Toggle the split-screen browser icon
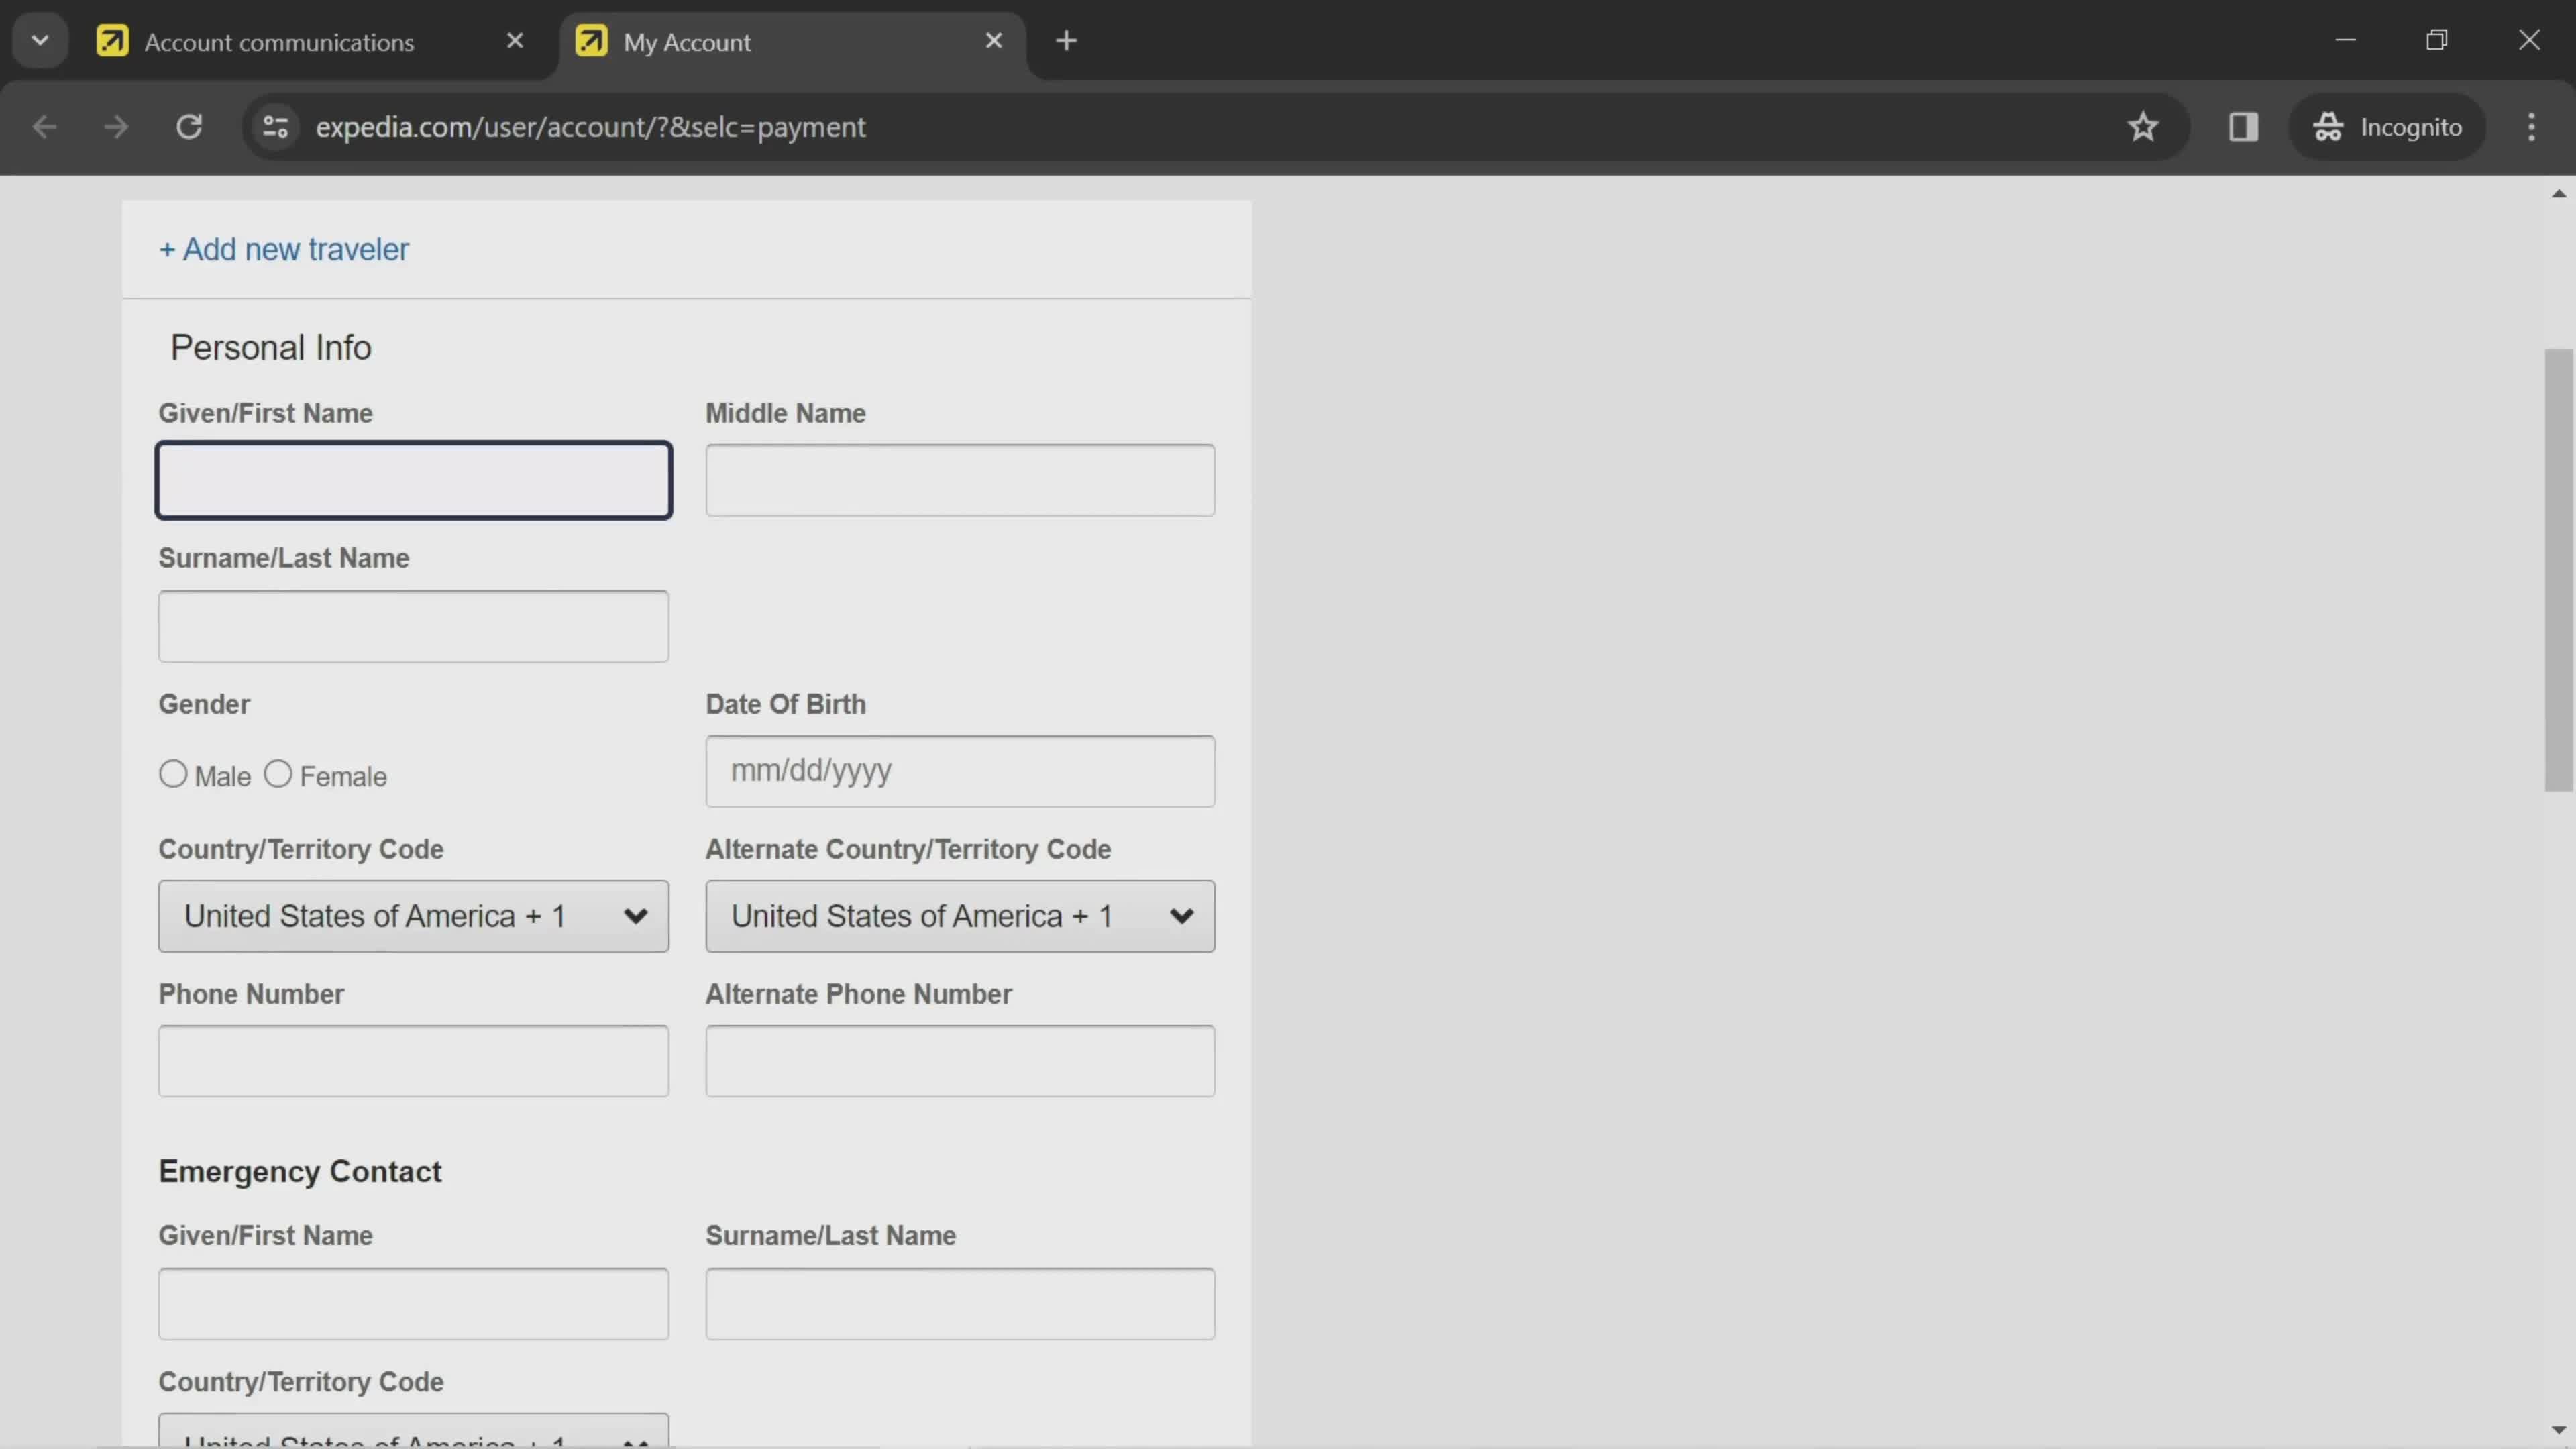Screen dimensions: 2576x1449 point(2243,125)
